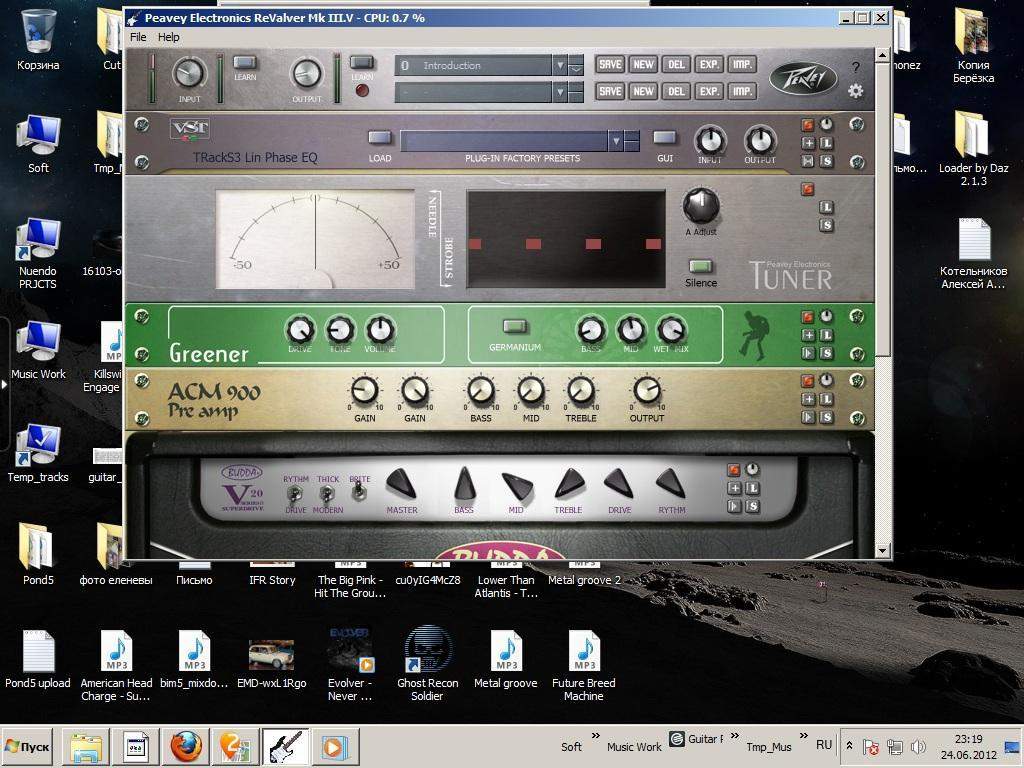Open the File menu
Viewport: 1024px width, 768px height.
(138, 37)
